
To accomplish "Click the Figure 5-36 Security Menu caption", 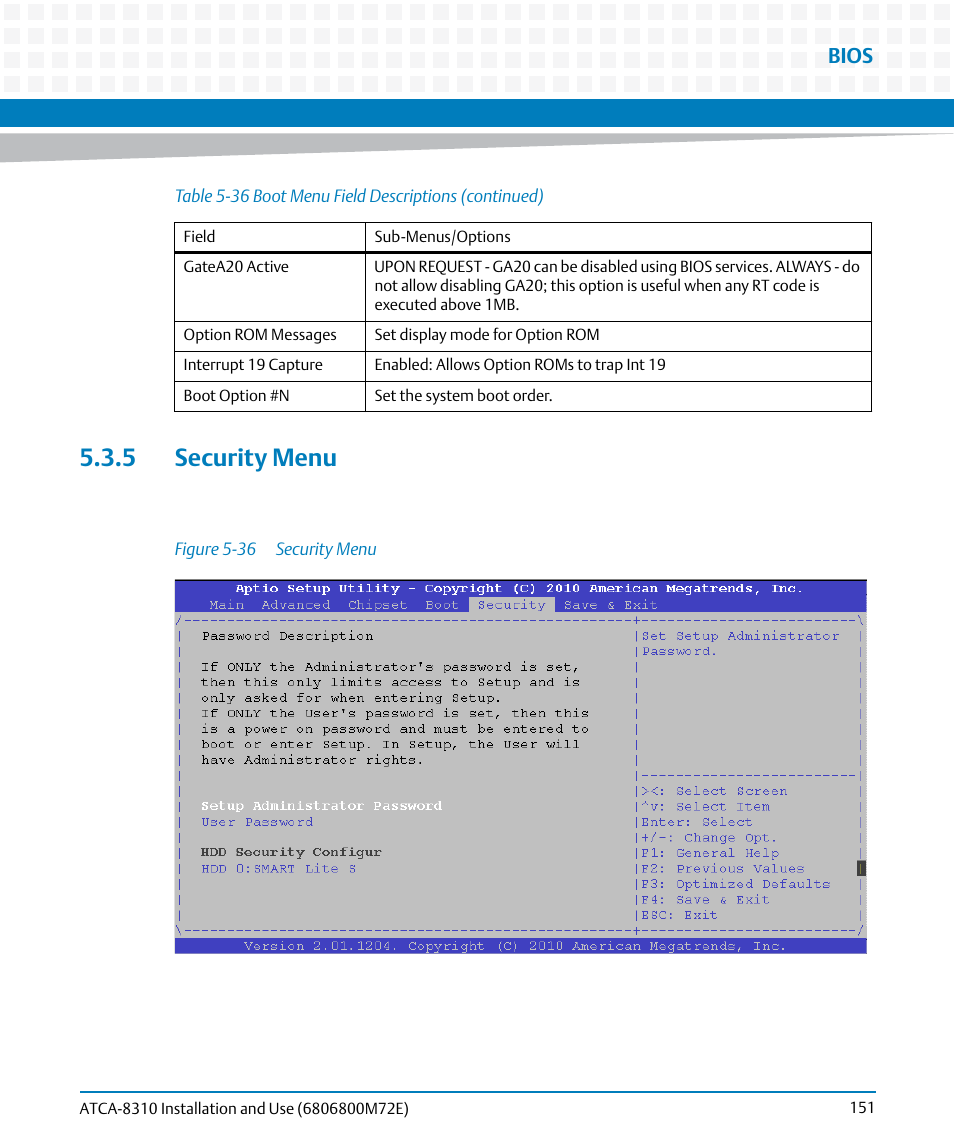I will click(x=275, y=549).
